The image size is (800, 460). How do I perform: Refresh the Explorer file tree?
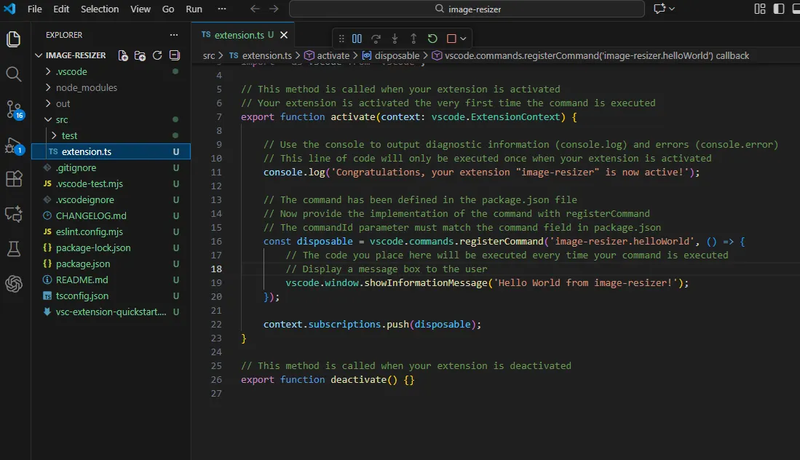click(x=157, y=56)
